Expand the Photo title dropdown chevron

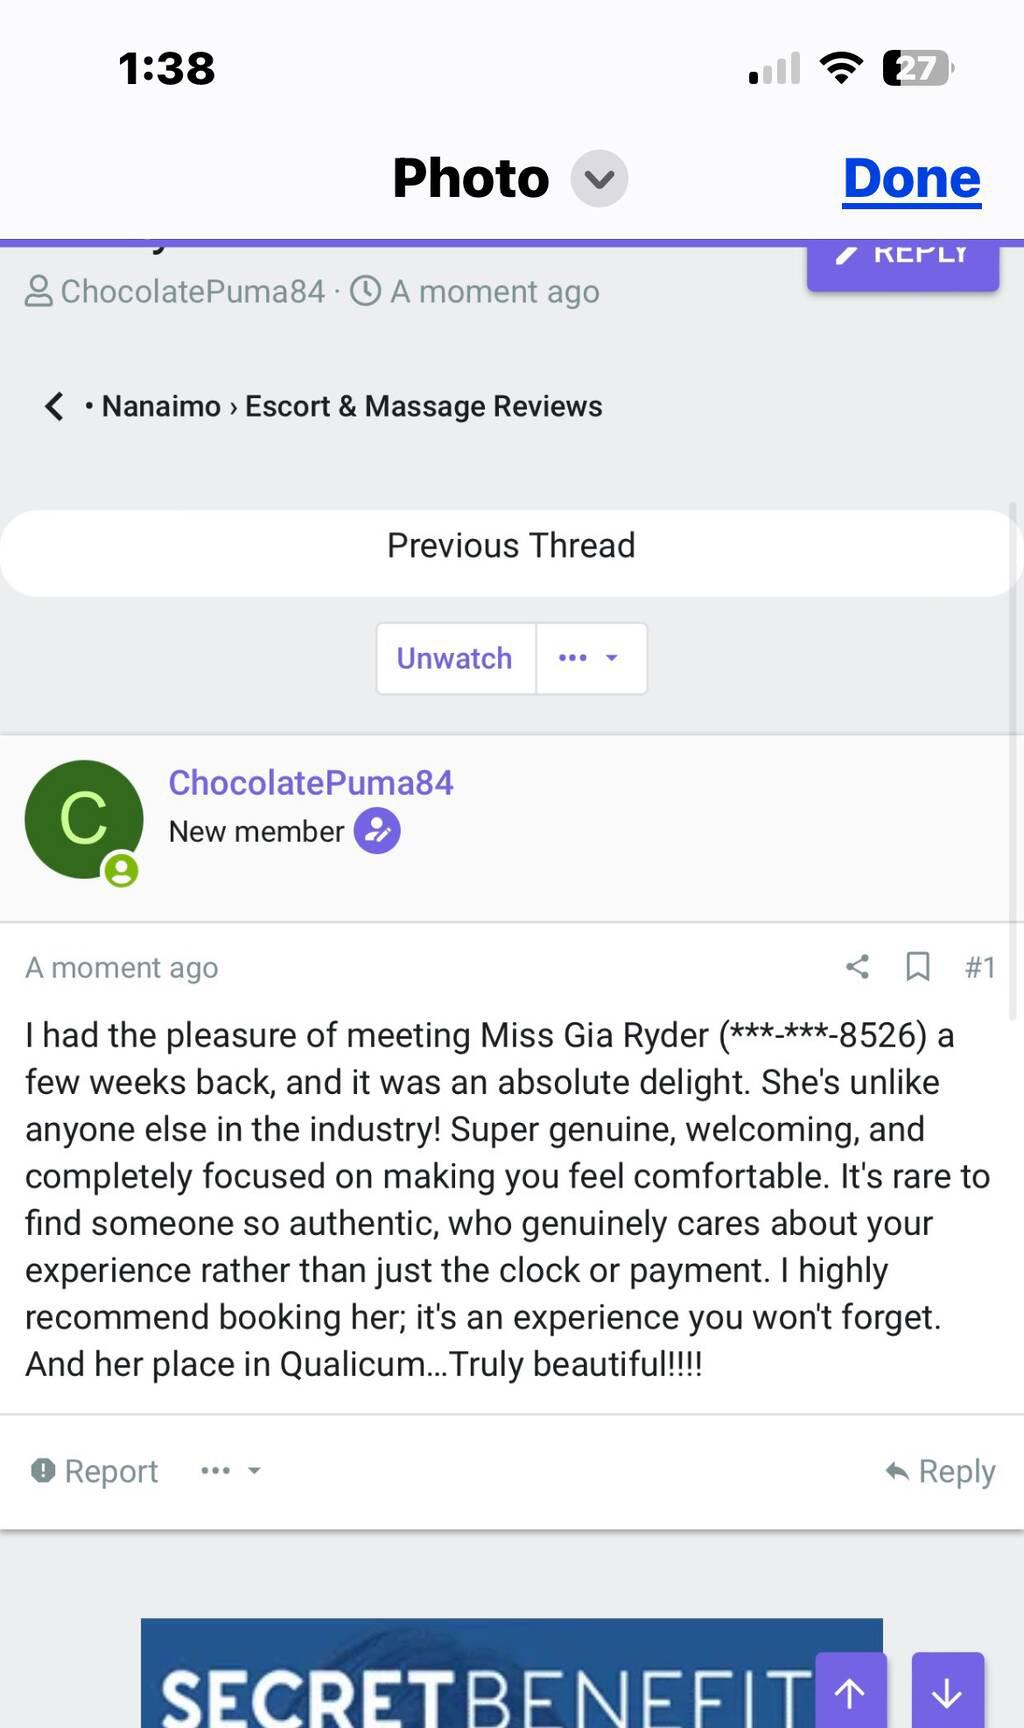pos(599,179)
